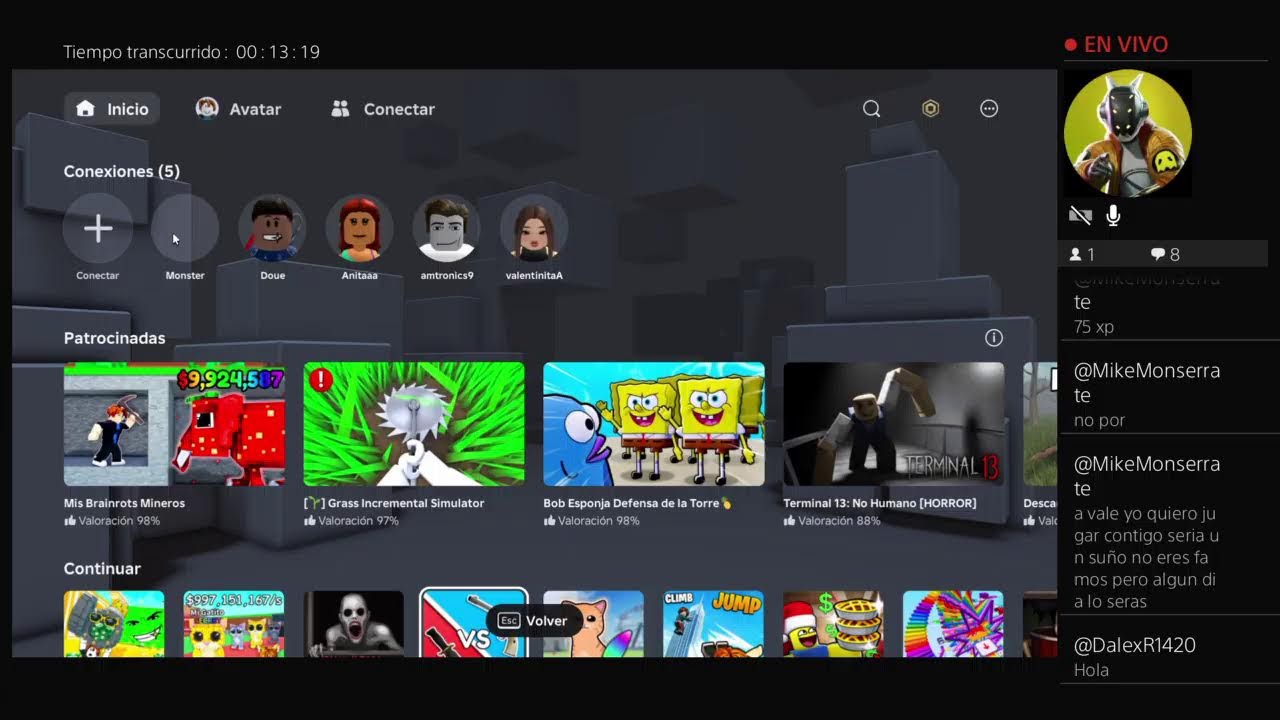Image resolution: width=1280 pixels, height=720 pixels.
Task: Open the $997,151,167/s game in Continuar
Action: (234, 623)
